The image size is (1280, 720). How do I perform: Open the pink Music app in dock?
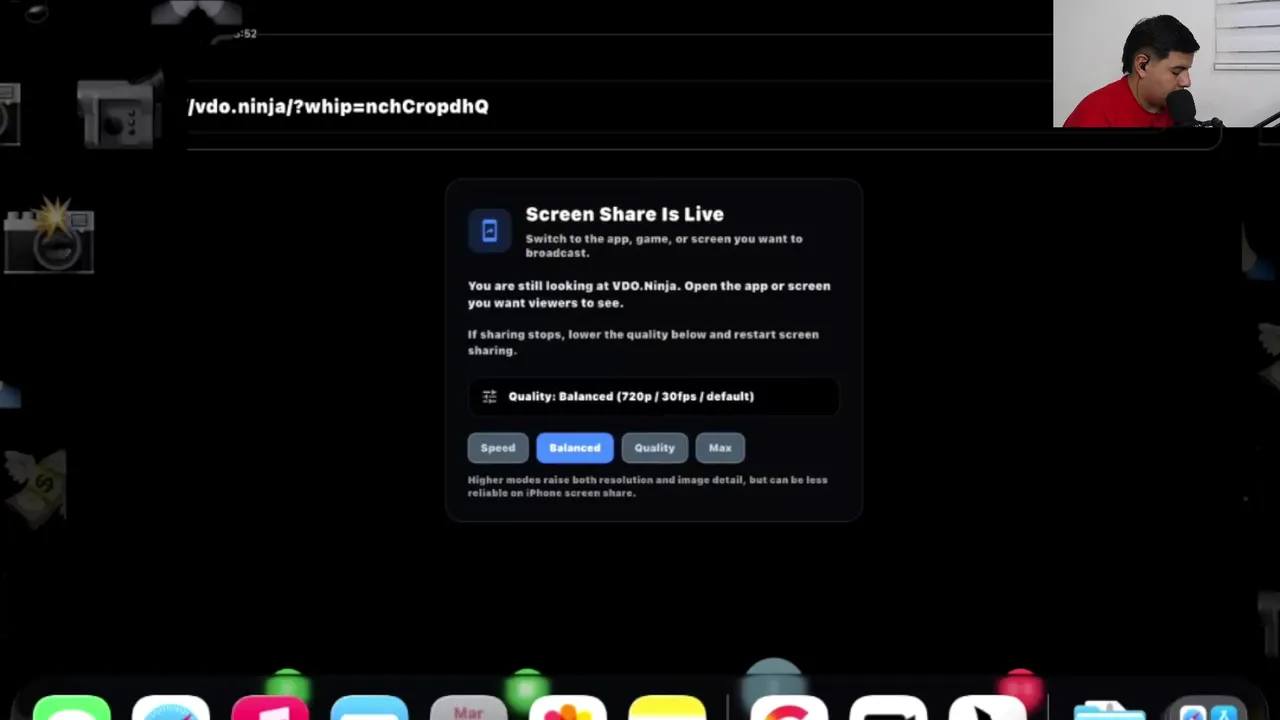(x=270, y=708)
